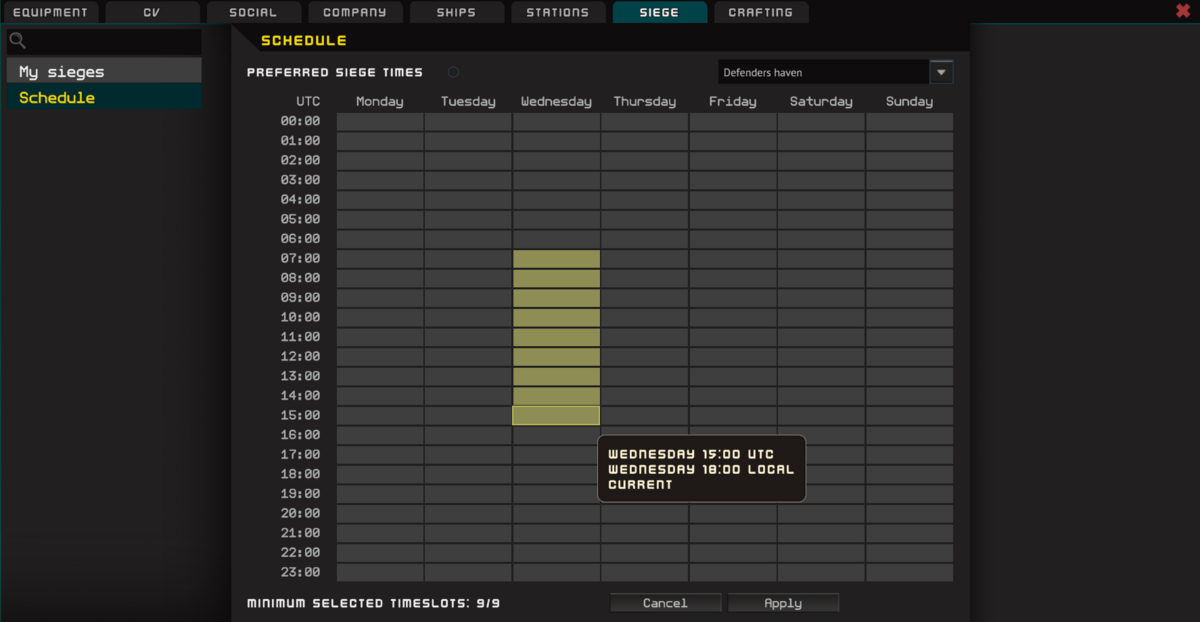Click the red X close icon
Screen dimensions: 1200x622
1183,11
